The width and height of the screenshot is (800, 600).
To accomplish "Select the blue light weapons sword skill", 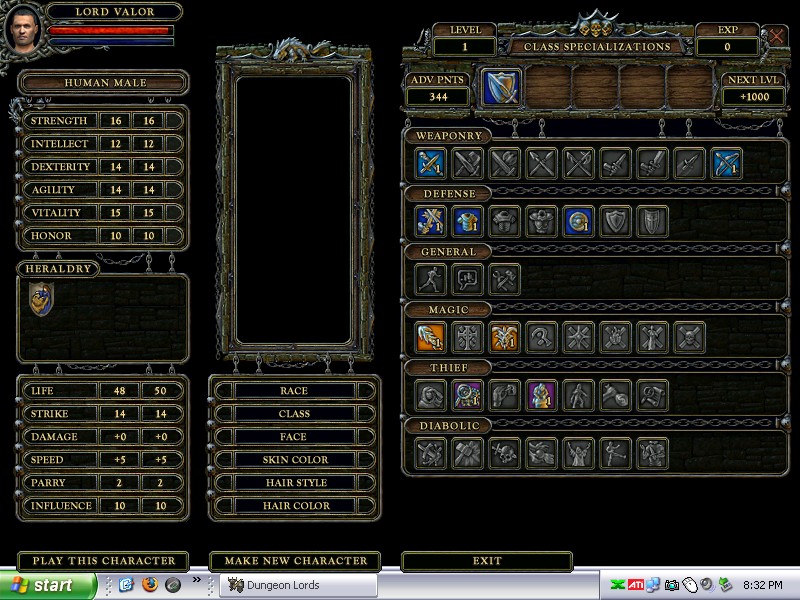I will (x=430, y=163).
